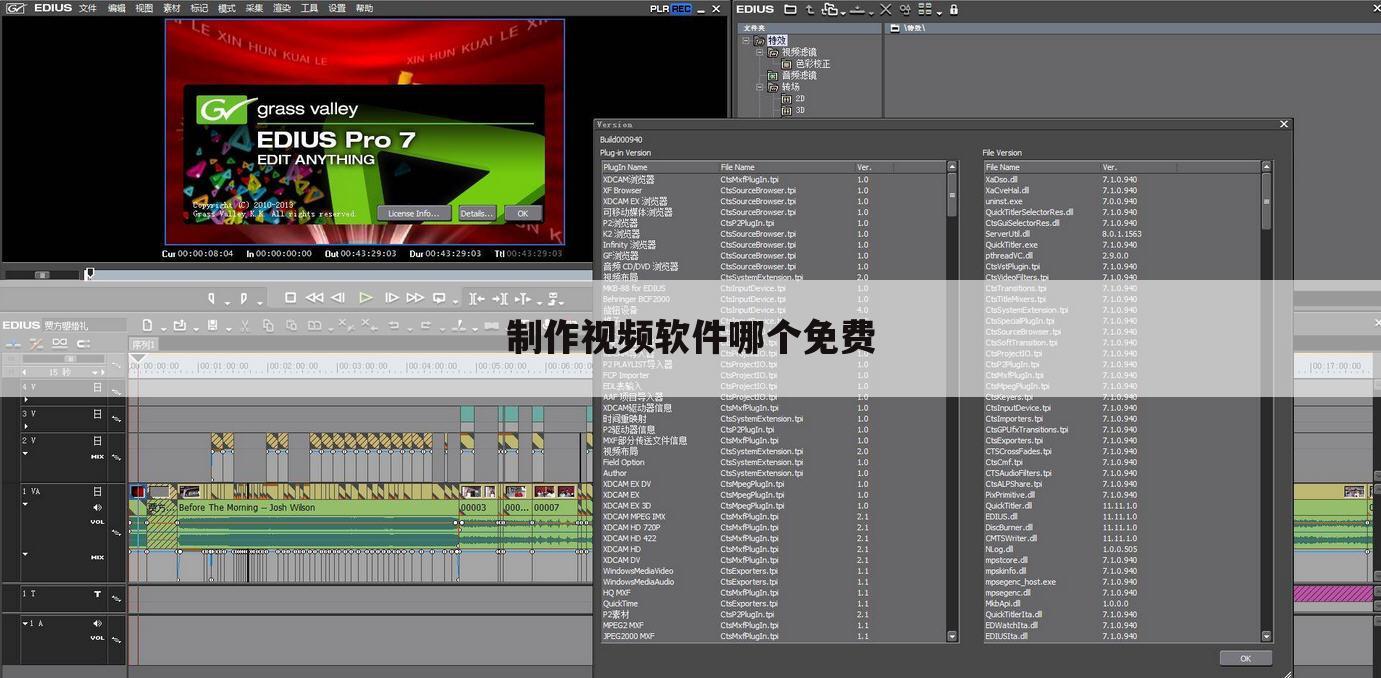Image resolution: width=1381 pixels, height=678 pixels.
Task: Toggle the video mute on the 3 V track
Action: tap(97, 414)
